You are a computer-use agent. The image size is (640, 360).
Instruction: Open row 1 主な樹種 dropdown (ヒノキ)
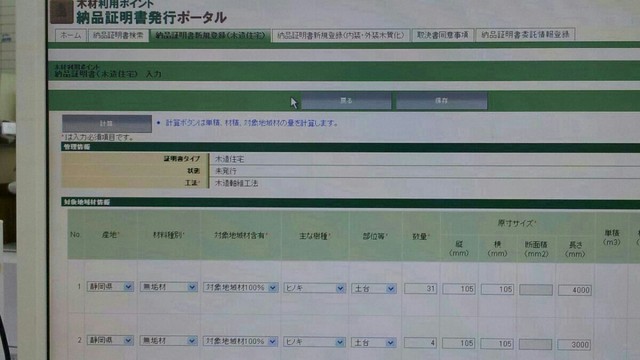coord(314,288)
